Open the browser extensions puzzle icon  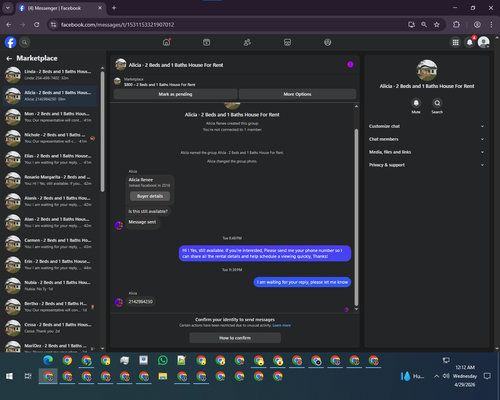click(456, 25)
